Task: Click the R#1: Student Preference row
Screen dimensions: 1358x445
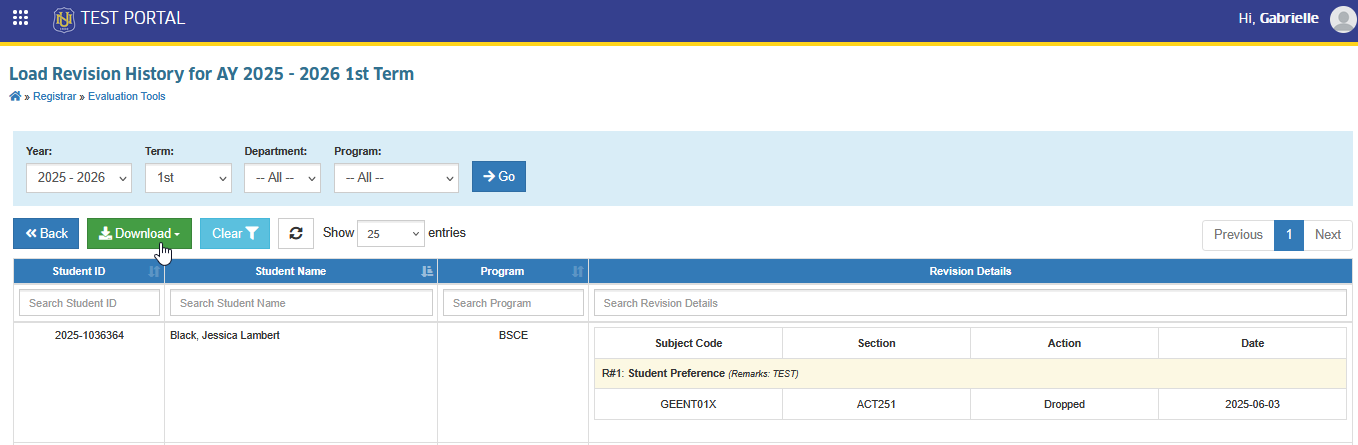Action: [970, 374]
